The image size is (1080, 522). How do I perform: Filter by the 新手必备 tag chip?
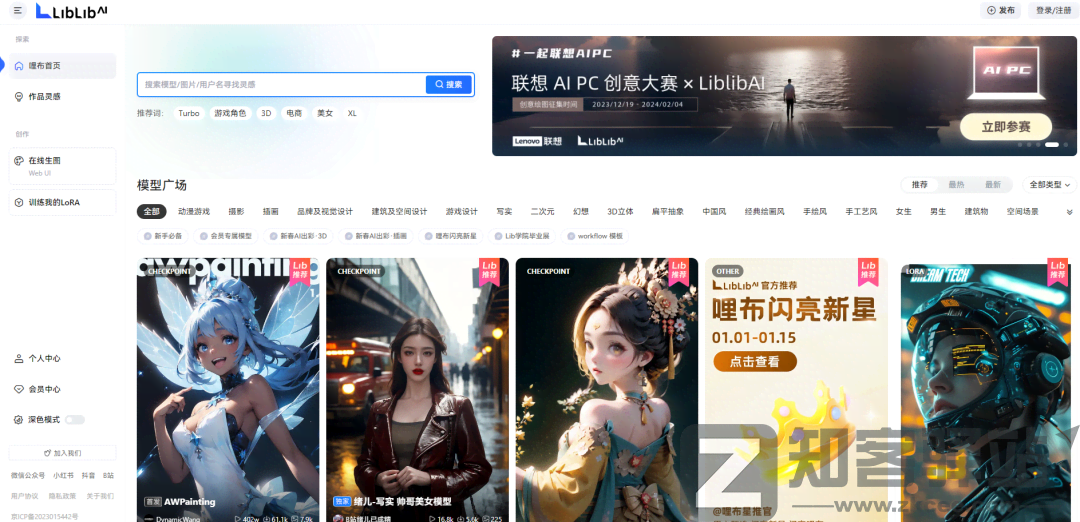tap(164, 236)
